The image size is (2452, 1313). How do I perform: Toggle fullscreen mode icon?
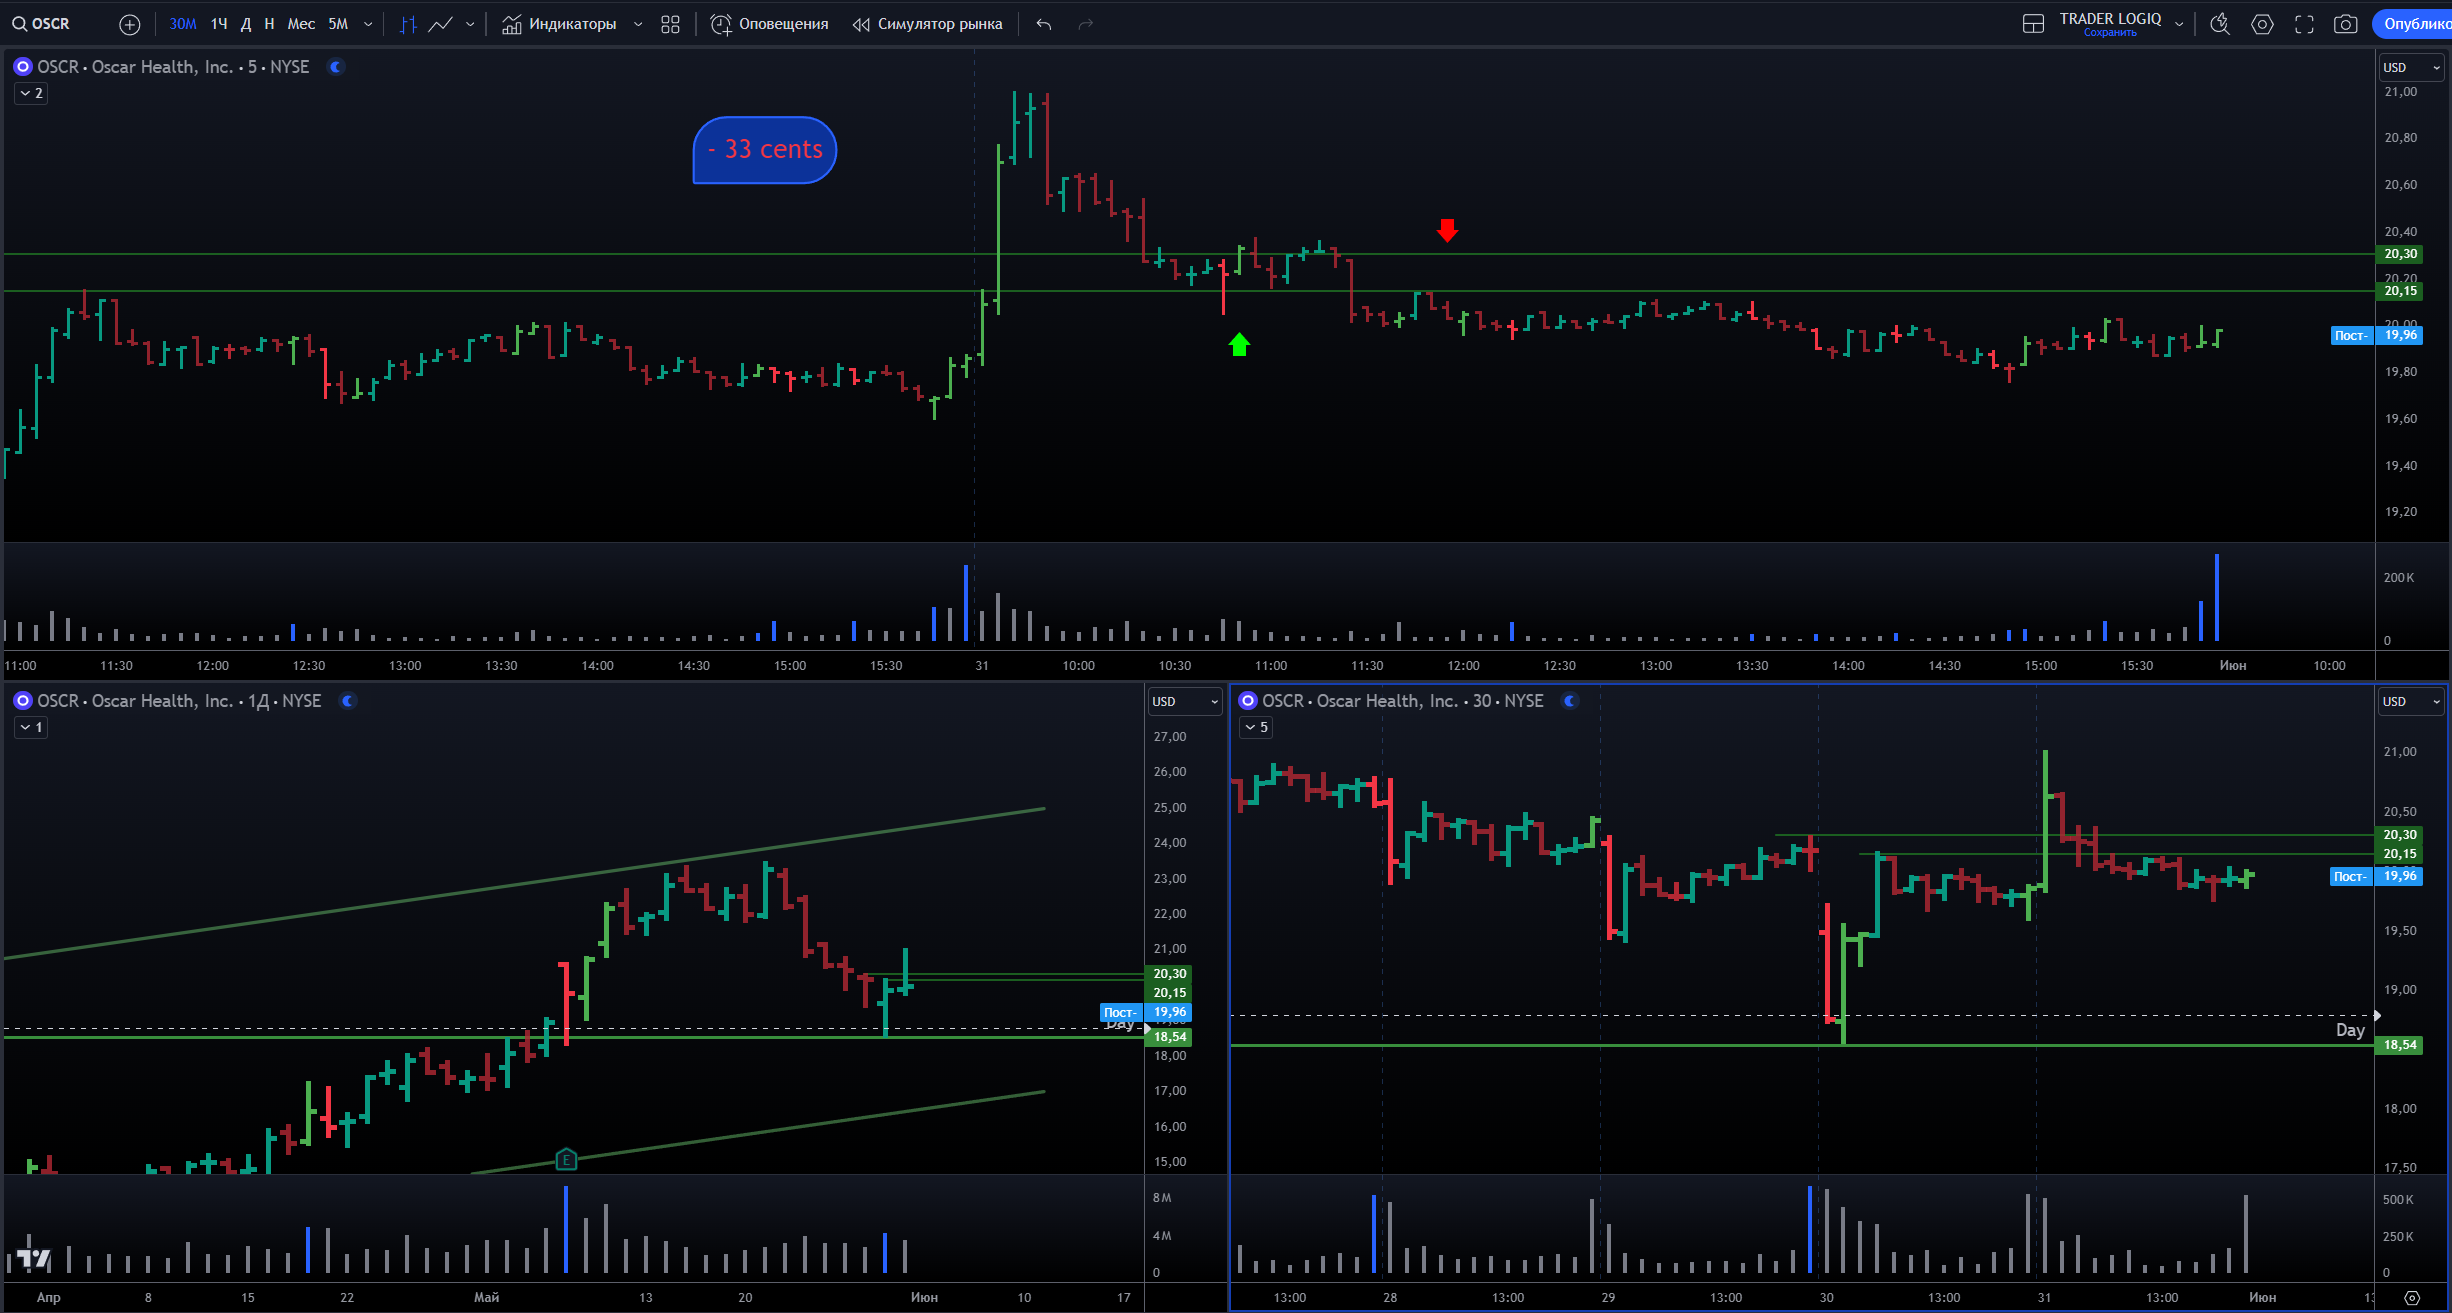(x=2304, y=24)
